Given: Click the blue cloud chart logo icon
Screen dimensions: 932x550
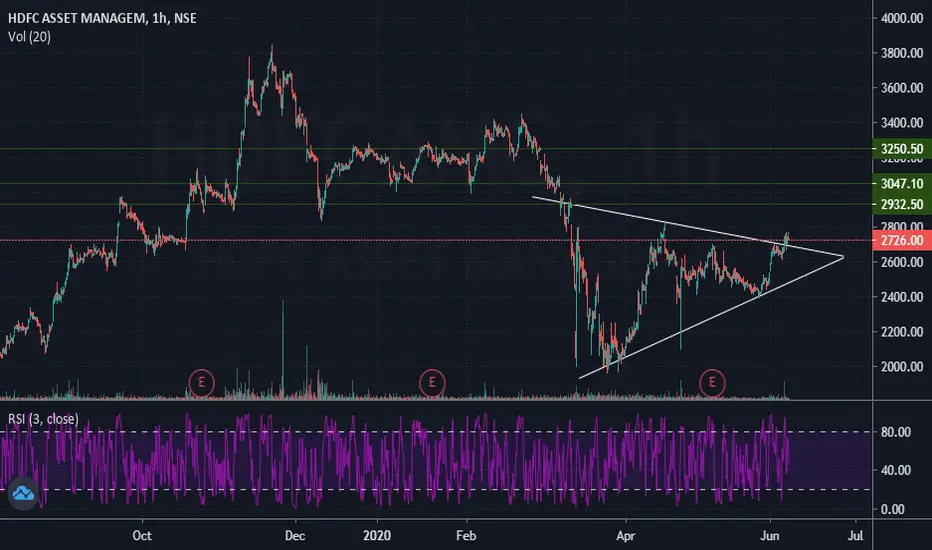Looking at the screenshot, I should coord(24,493).
